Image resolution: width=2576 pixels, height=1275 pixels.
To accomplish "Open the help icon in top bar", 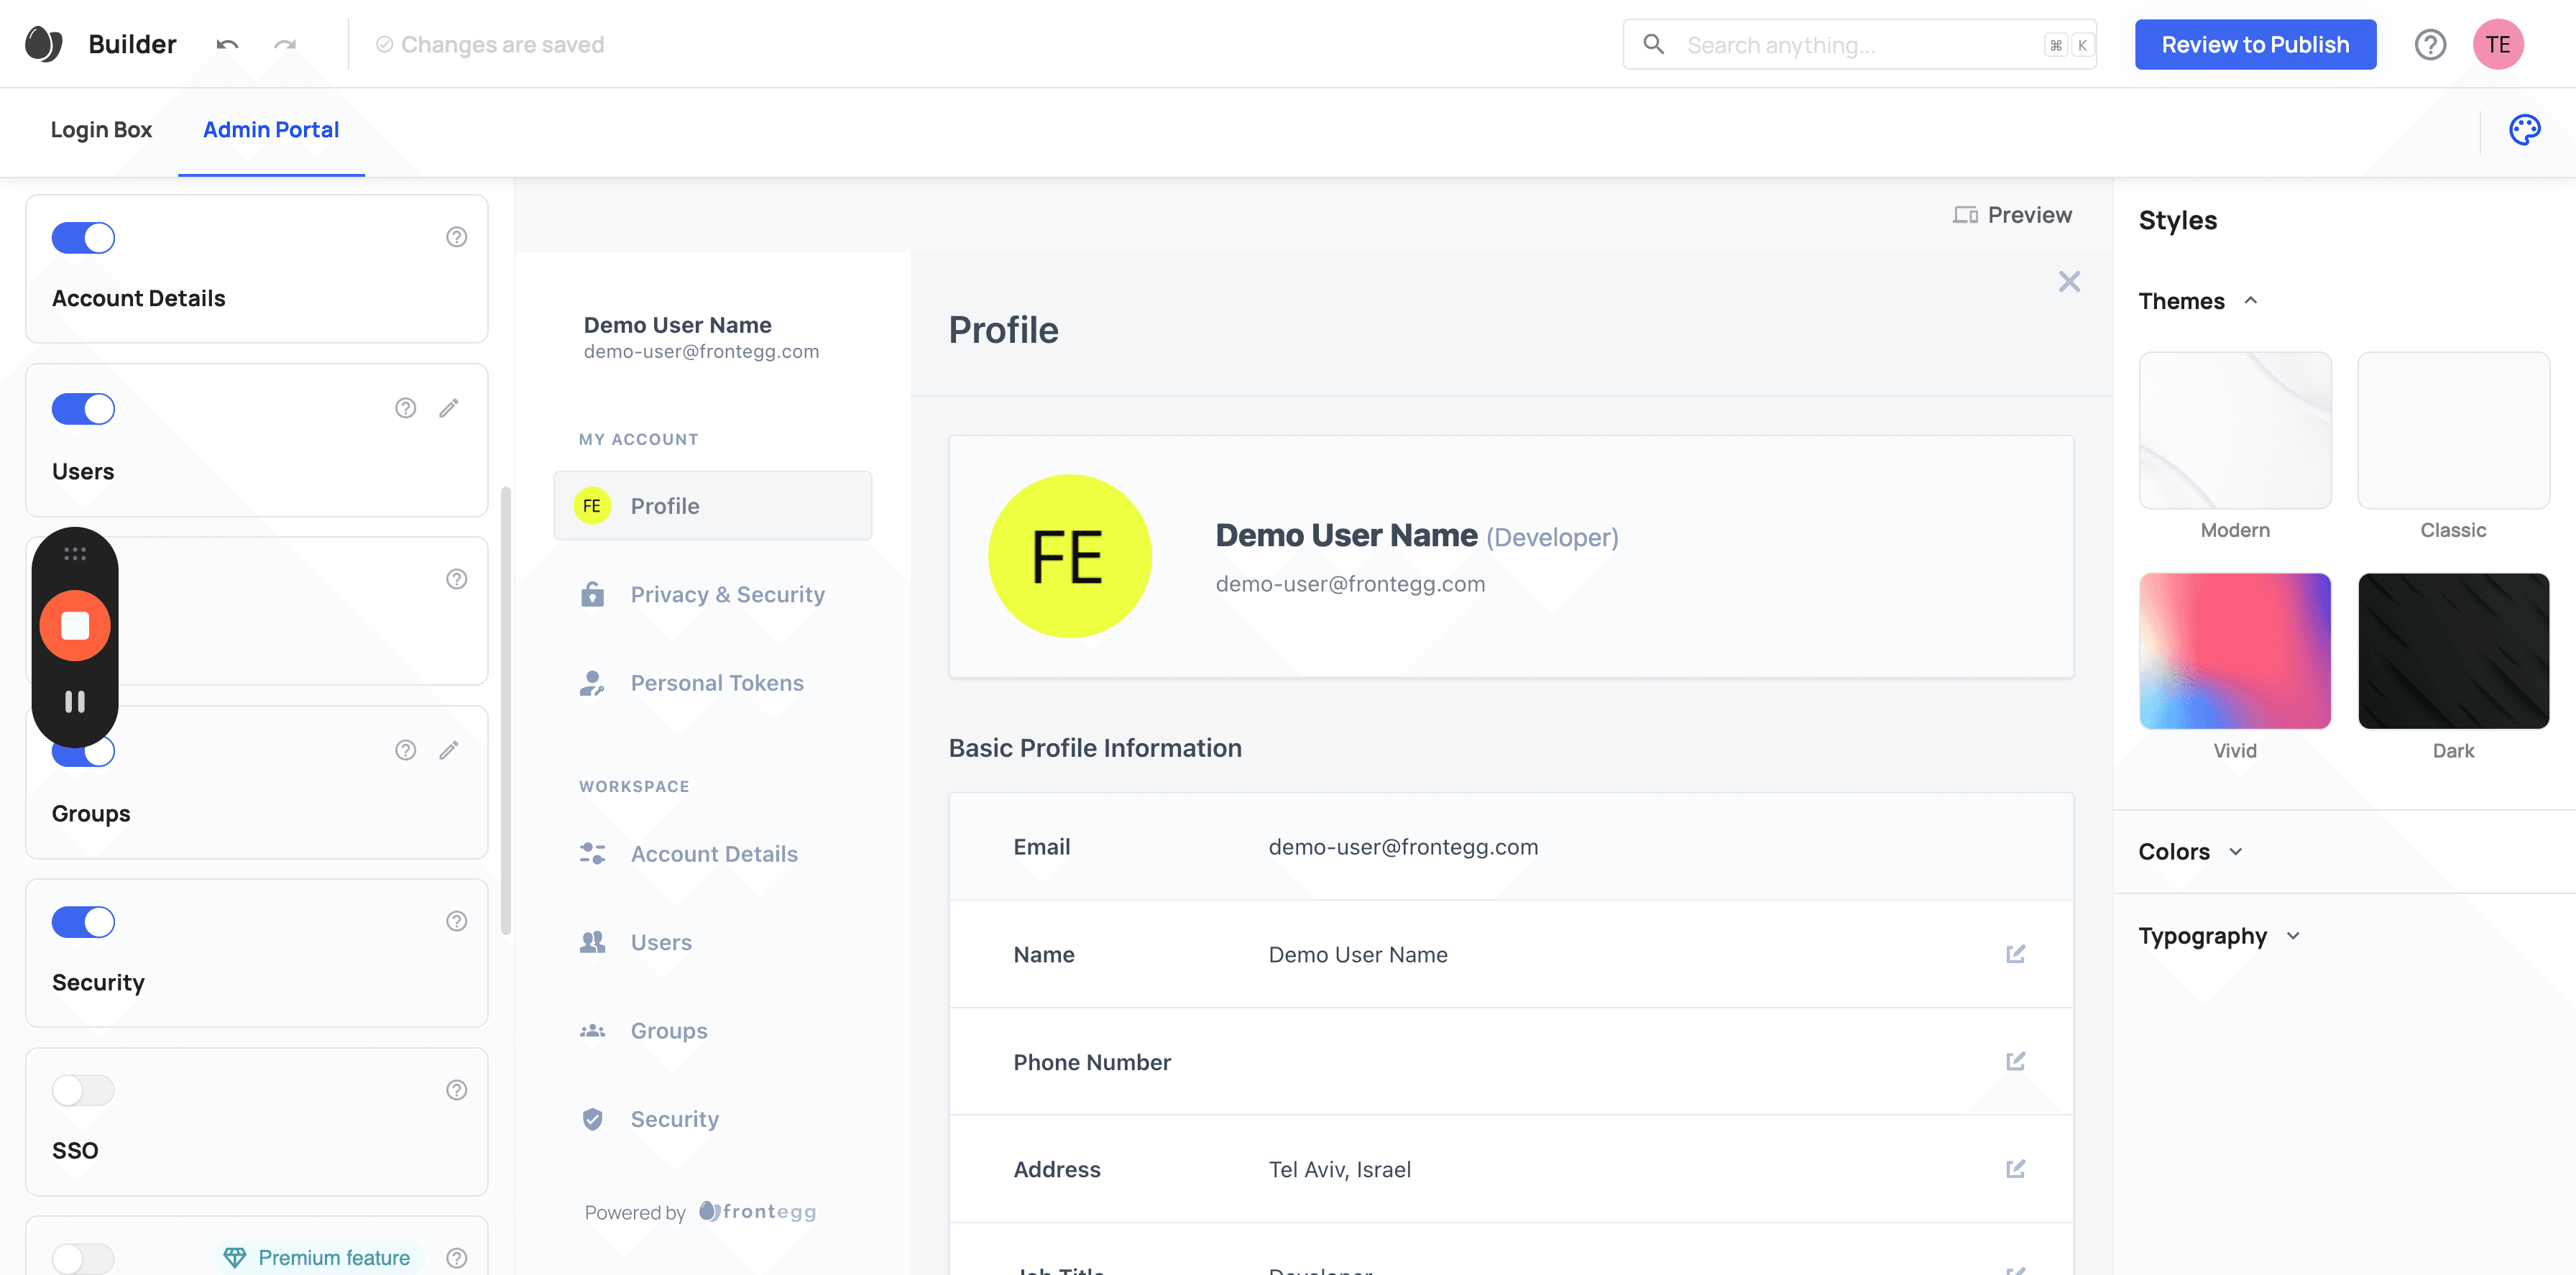I will pos(2430,44).
